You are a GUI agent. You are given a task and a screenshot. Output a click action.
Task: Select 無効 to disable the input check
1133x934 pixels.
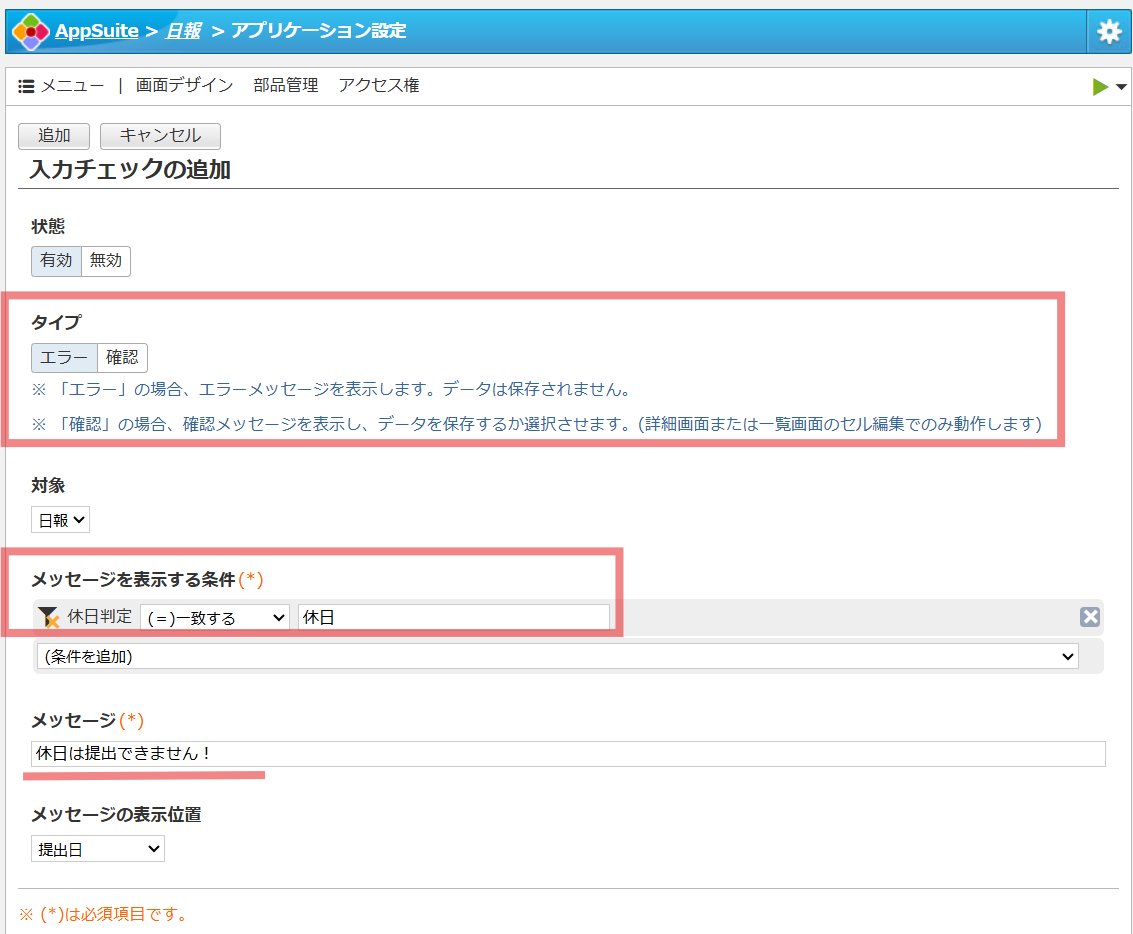coord(105,260)
